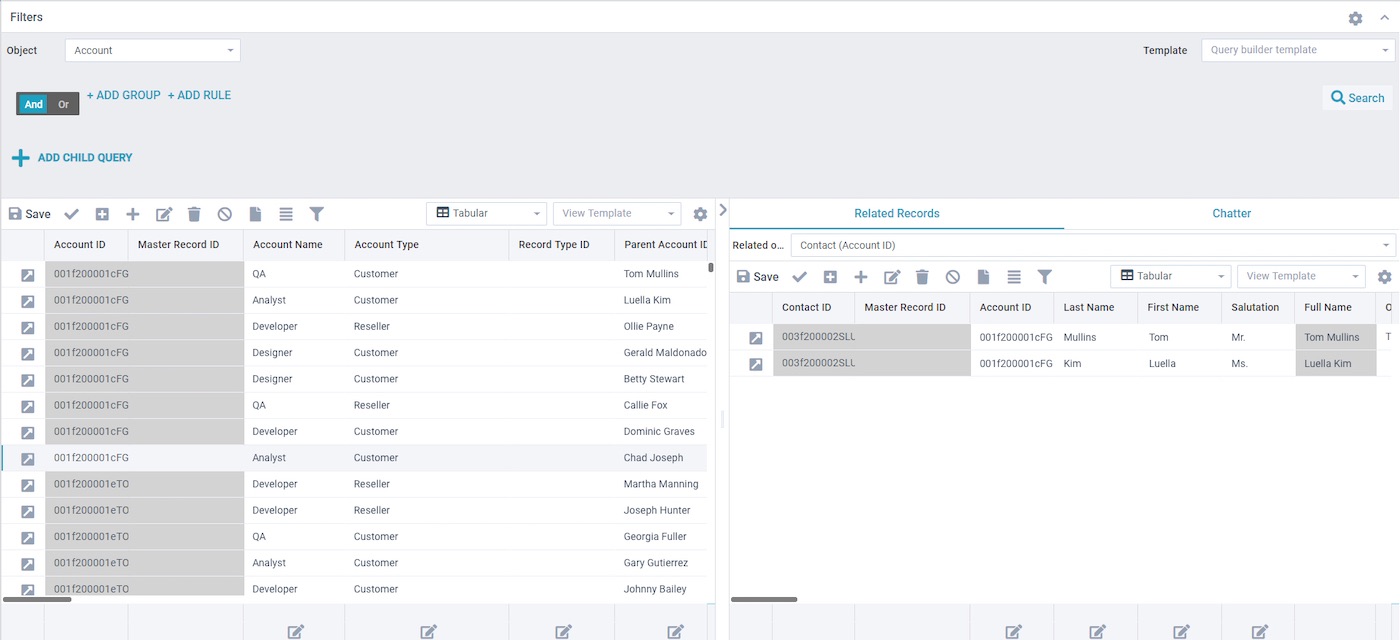
Task: Click the filter funnel icon in Account toolbar
Action: pos(317,214)
